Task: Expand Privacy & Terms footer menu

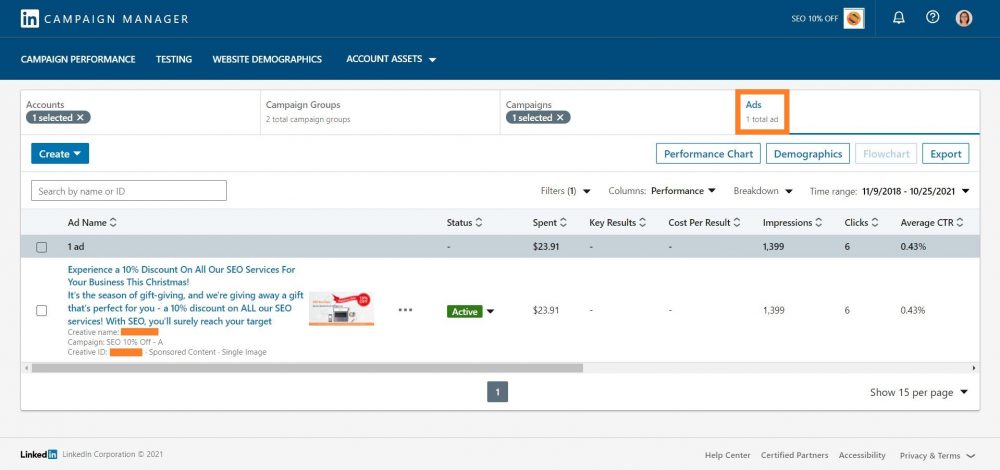Action: tap(938, 455)
